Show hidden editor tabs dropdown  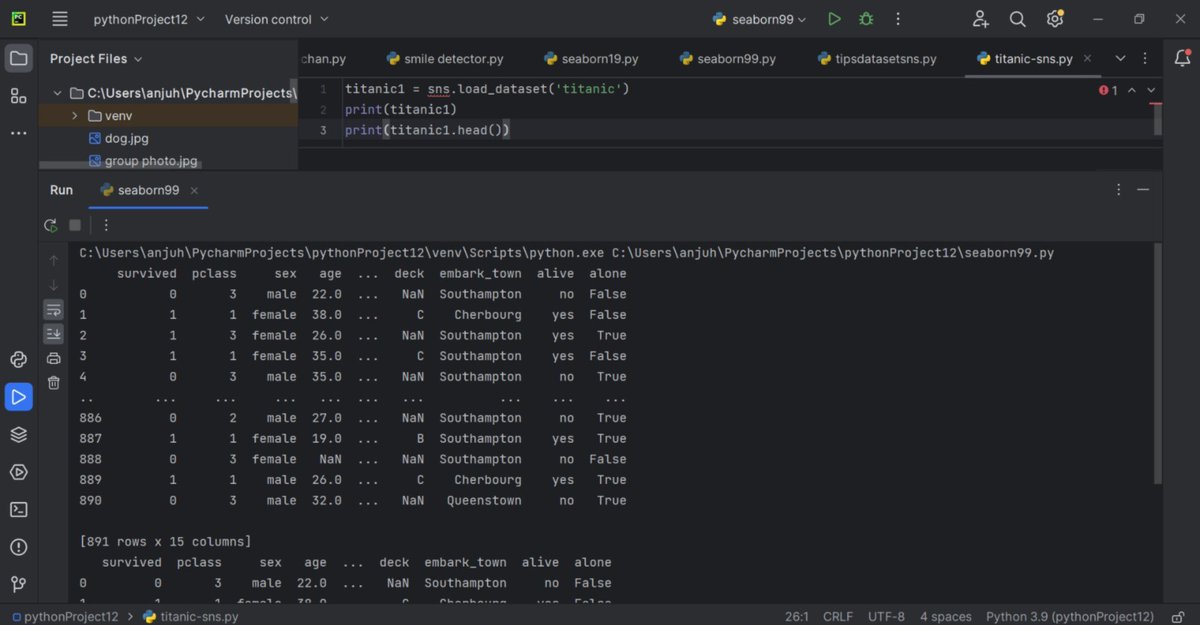[x=1119, y=59]
